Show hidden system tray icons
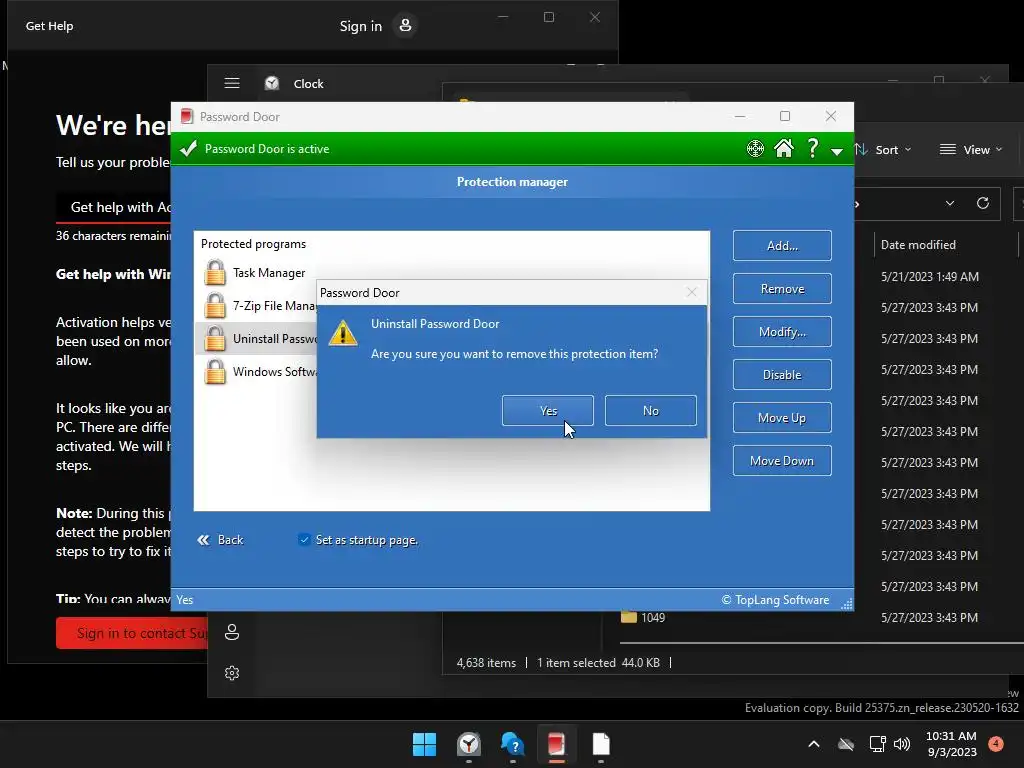 click(x=814, y=744)
